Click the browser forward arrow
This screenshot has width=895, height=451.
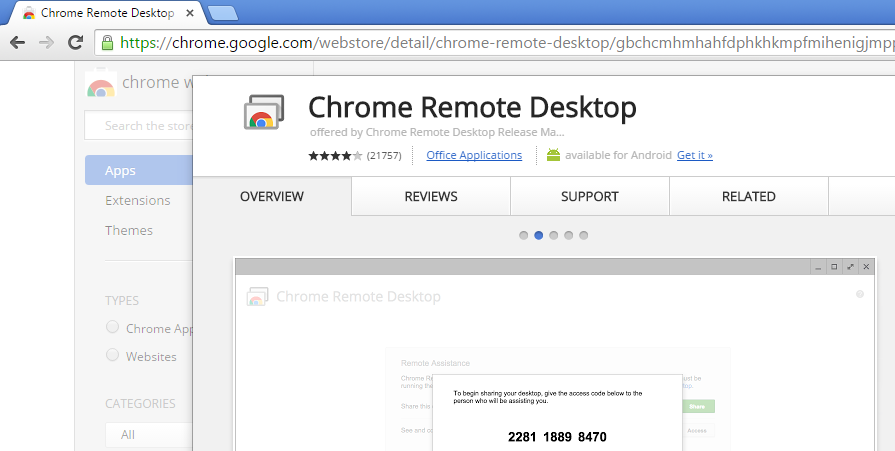tap(46, 42)
